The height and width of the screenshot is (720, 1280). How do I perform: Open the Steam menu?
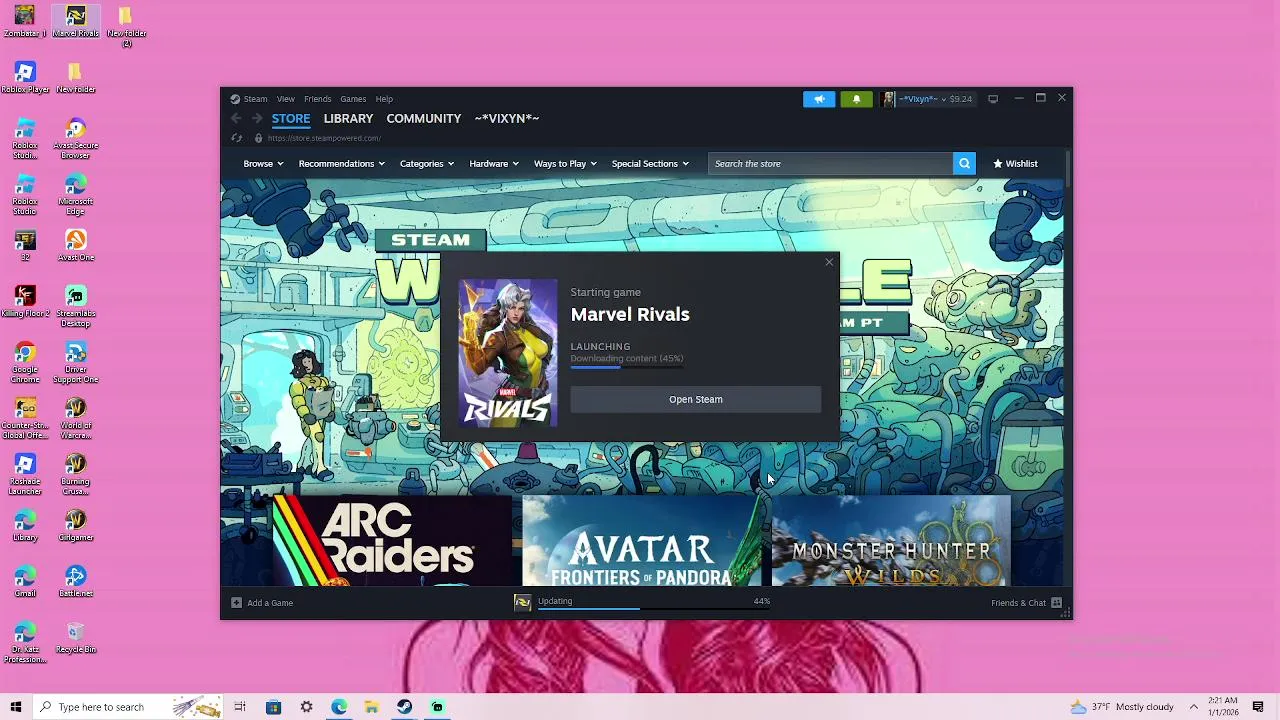[x=255, y=99]
